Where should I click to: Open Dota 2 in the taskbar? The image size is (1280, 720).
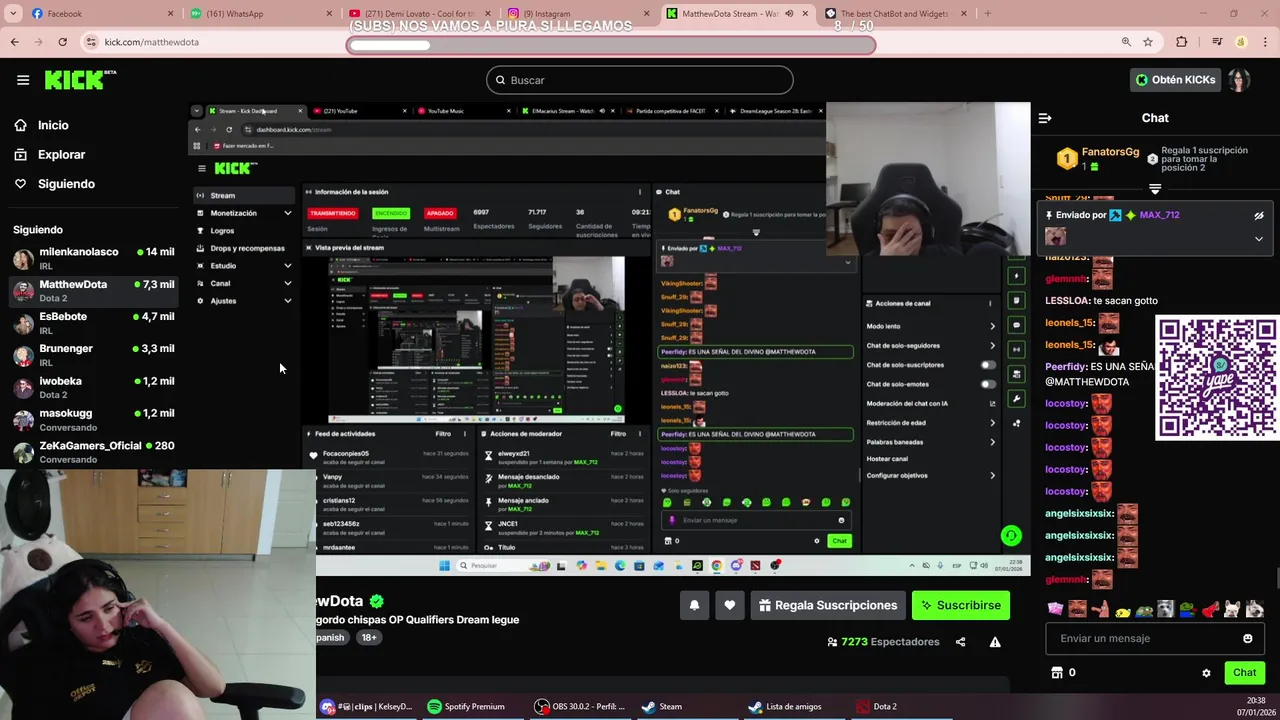[x=876, y=707]
